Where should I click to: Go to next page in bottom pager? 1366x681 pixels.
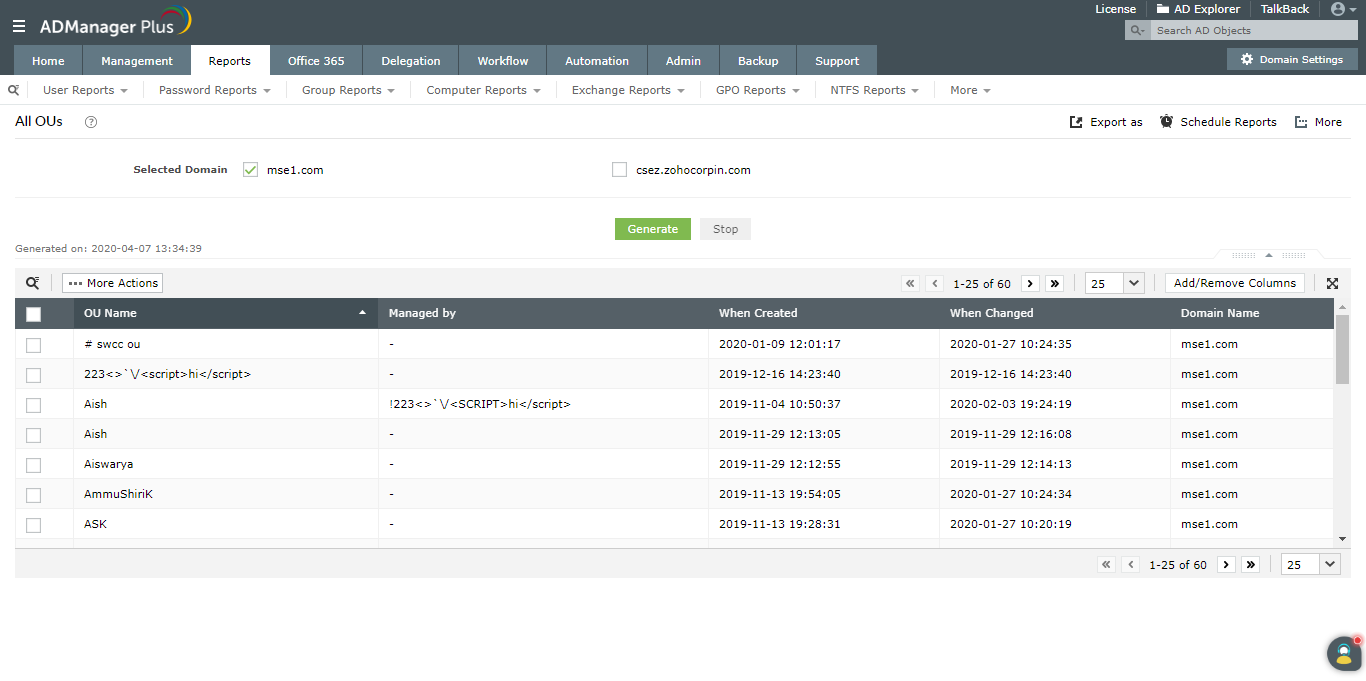tap(1226, 564)
